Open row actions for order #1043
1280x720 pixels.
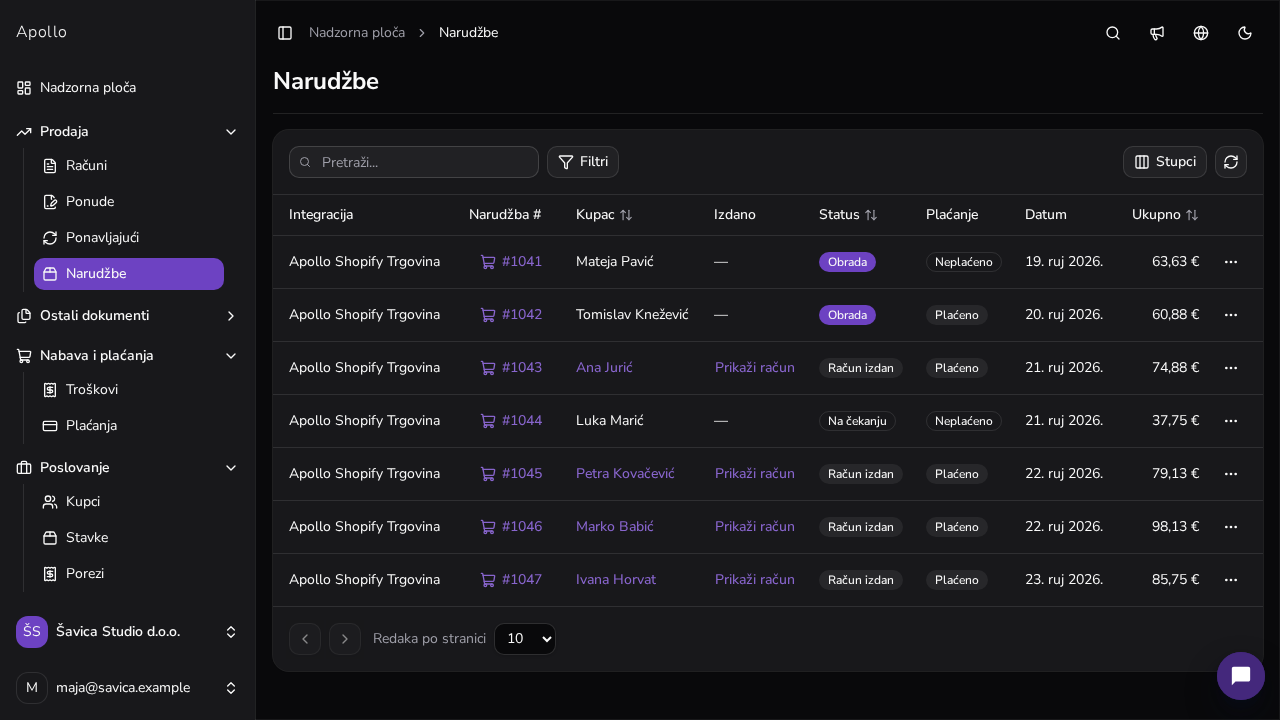point(1231,368)
